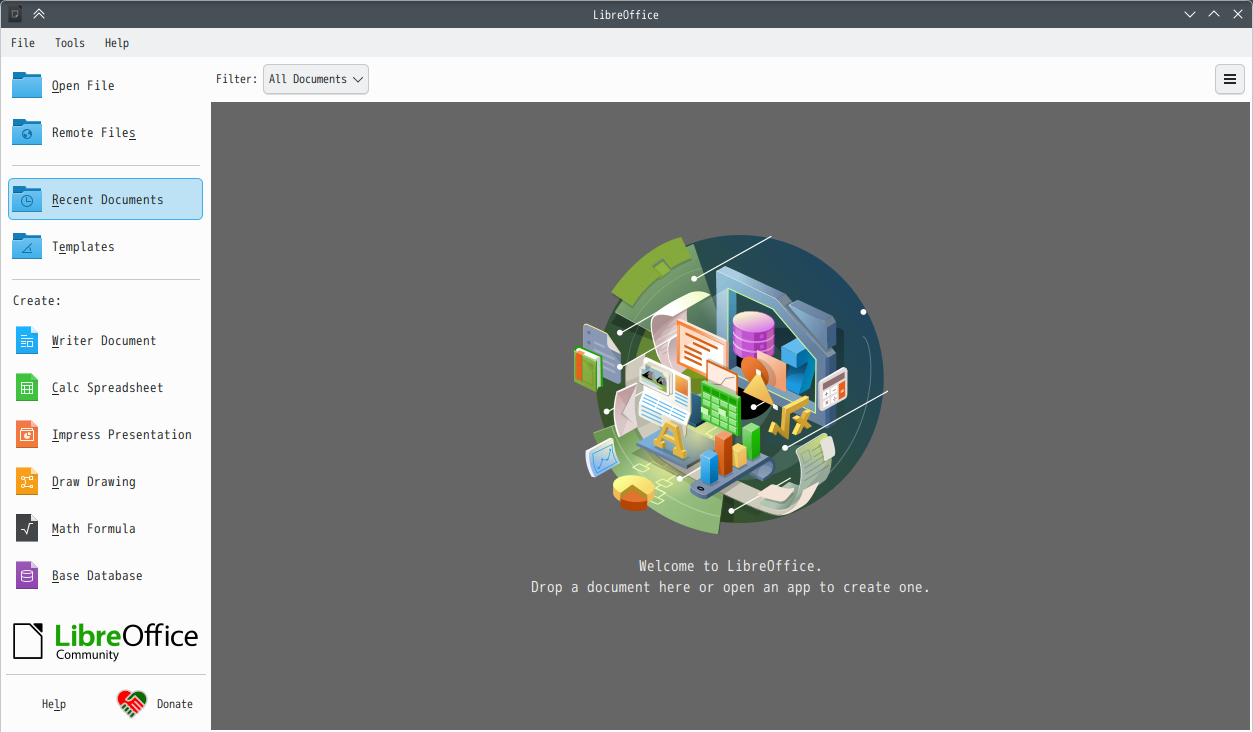This screenshot has height=732, width=1253.
Task: Click the Open File label
Action: (x=83, y=86)
